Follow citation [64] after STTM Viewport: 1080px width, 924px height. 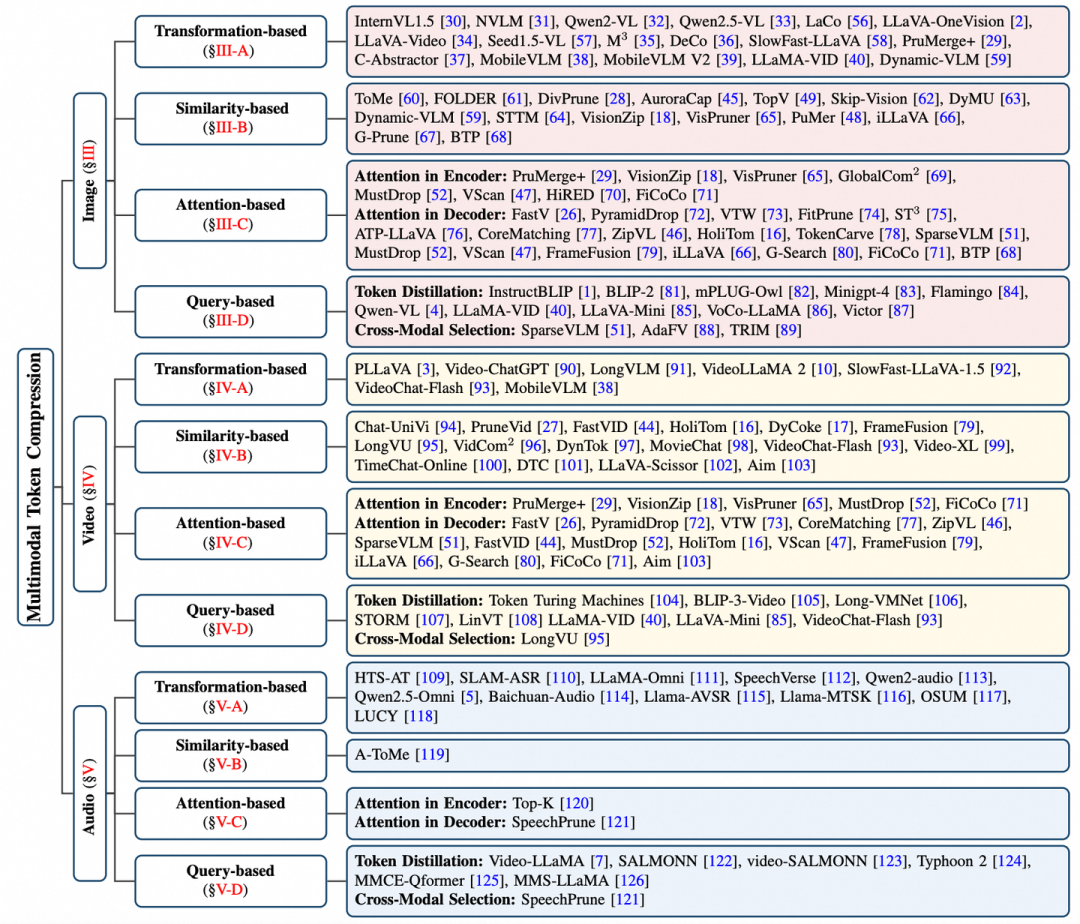point(557,118)
